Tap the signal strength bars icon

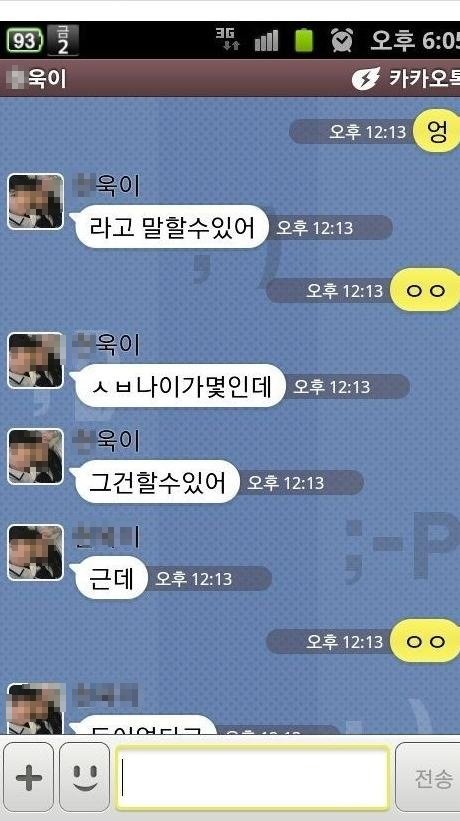pos(266,40)
